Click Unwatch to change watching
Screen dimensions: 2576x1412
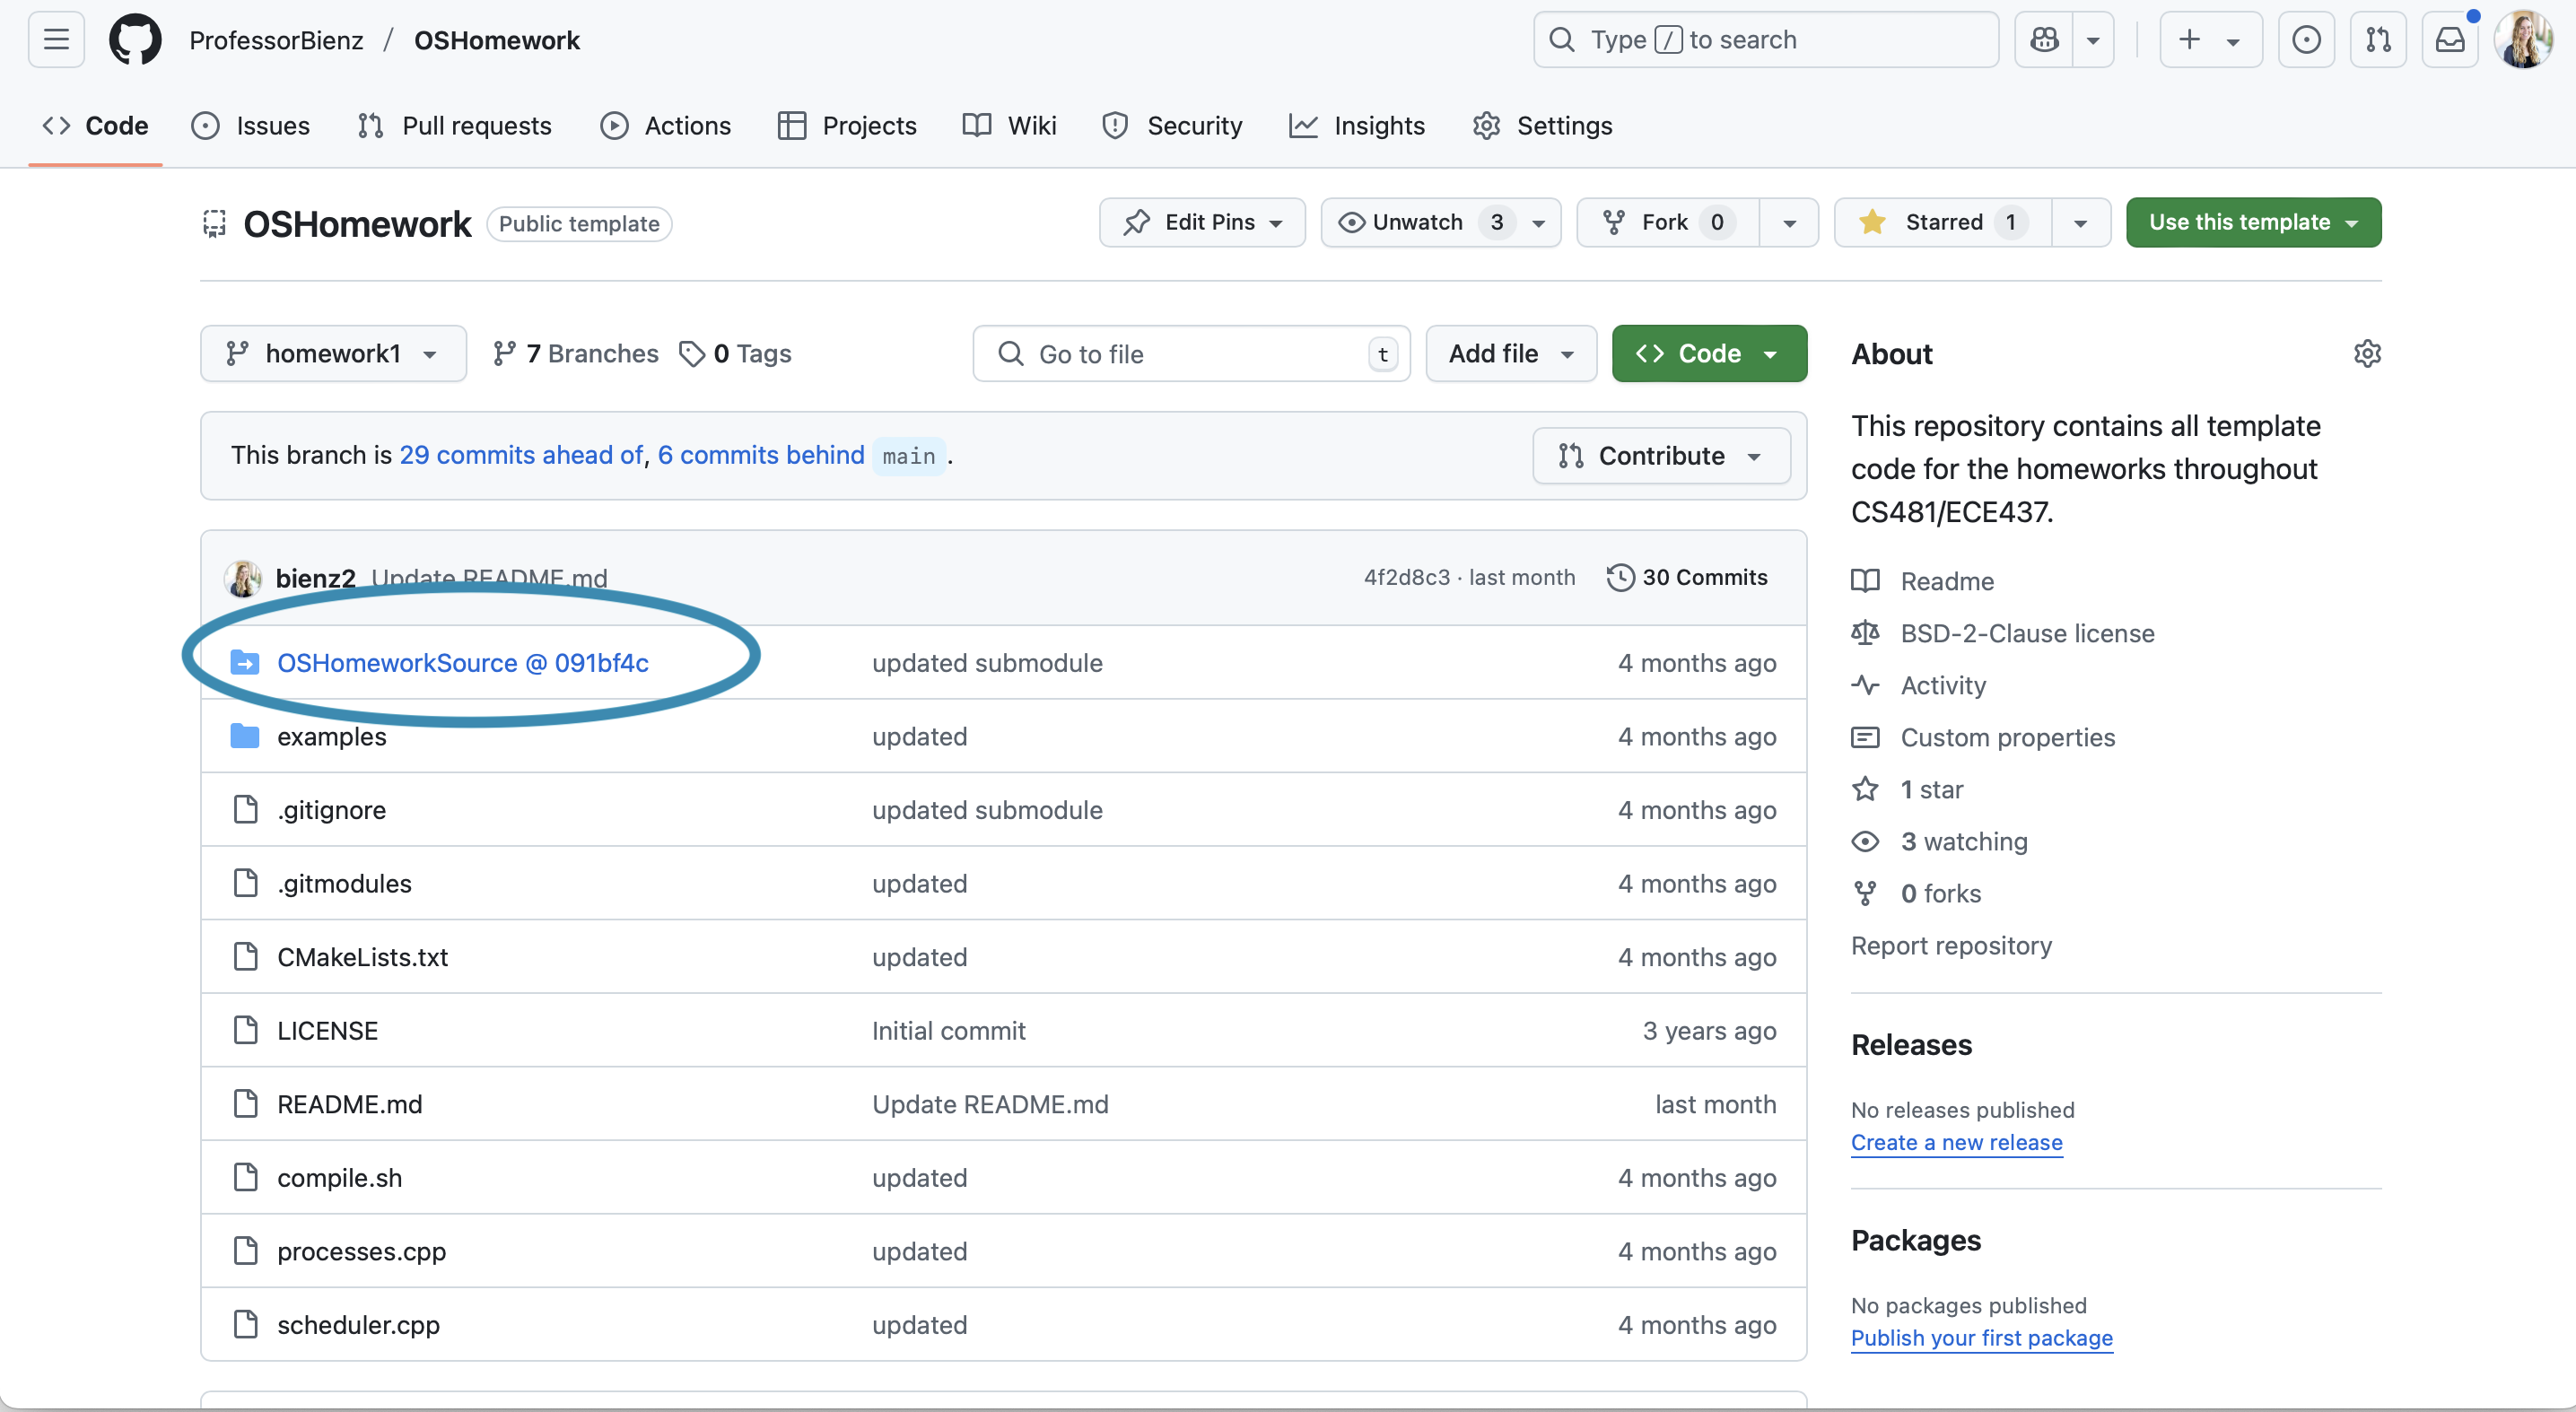(x=1417, y=222)
